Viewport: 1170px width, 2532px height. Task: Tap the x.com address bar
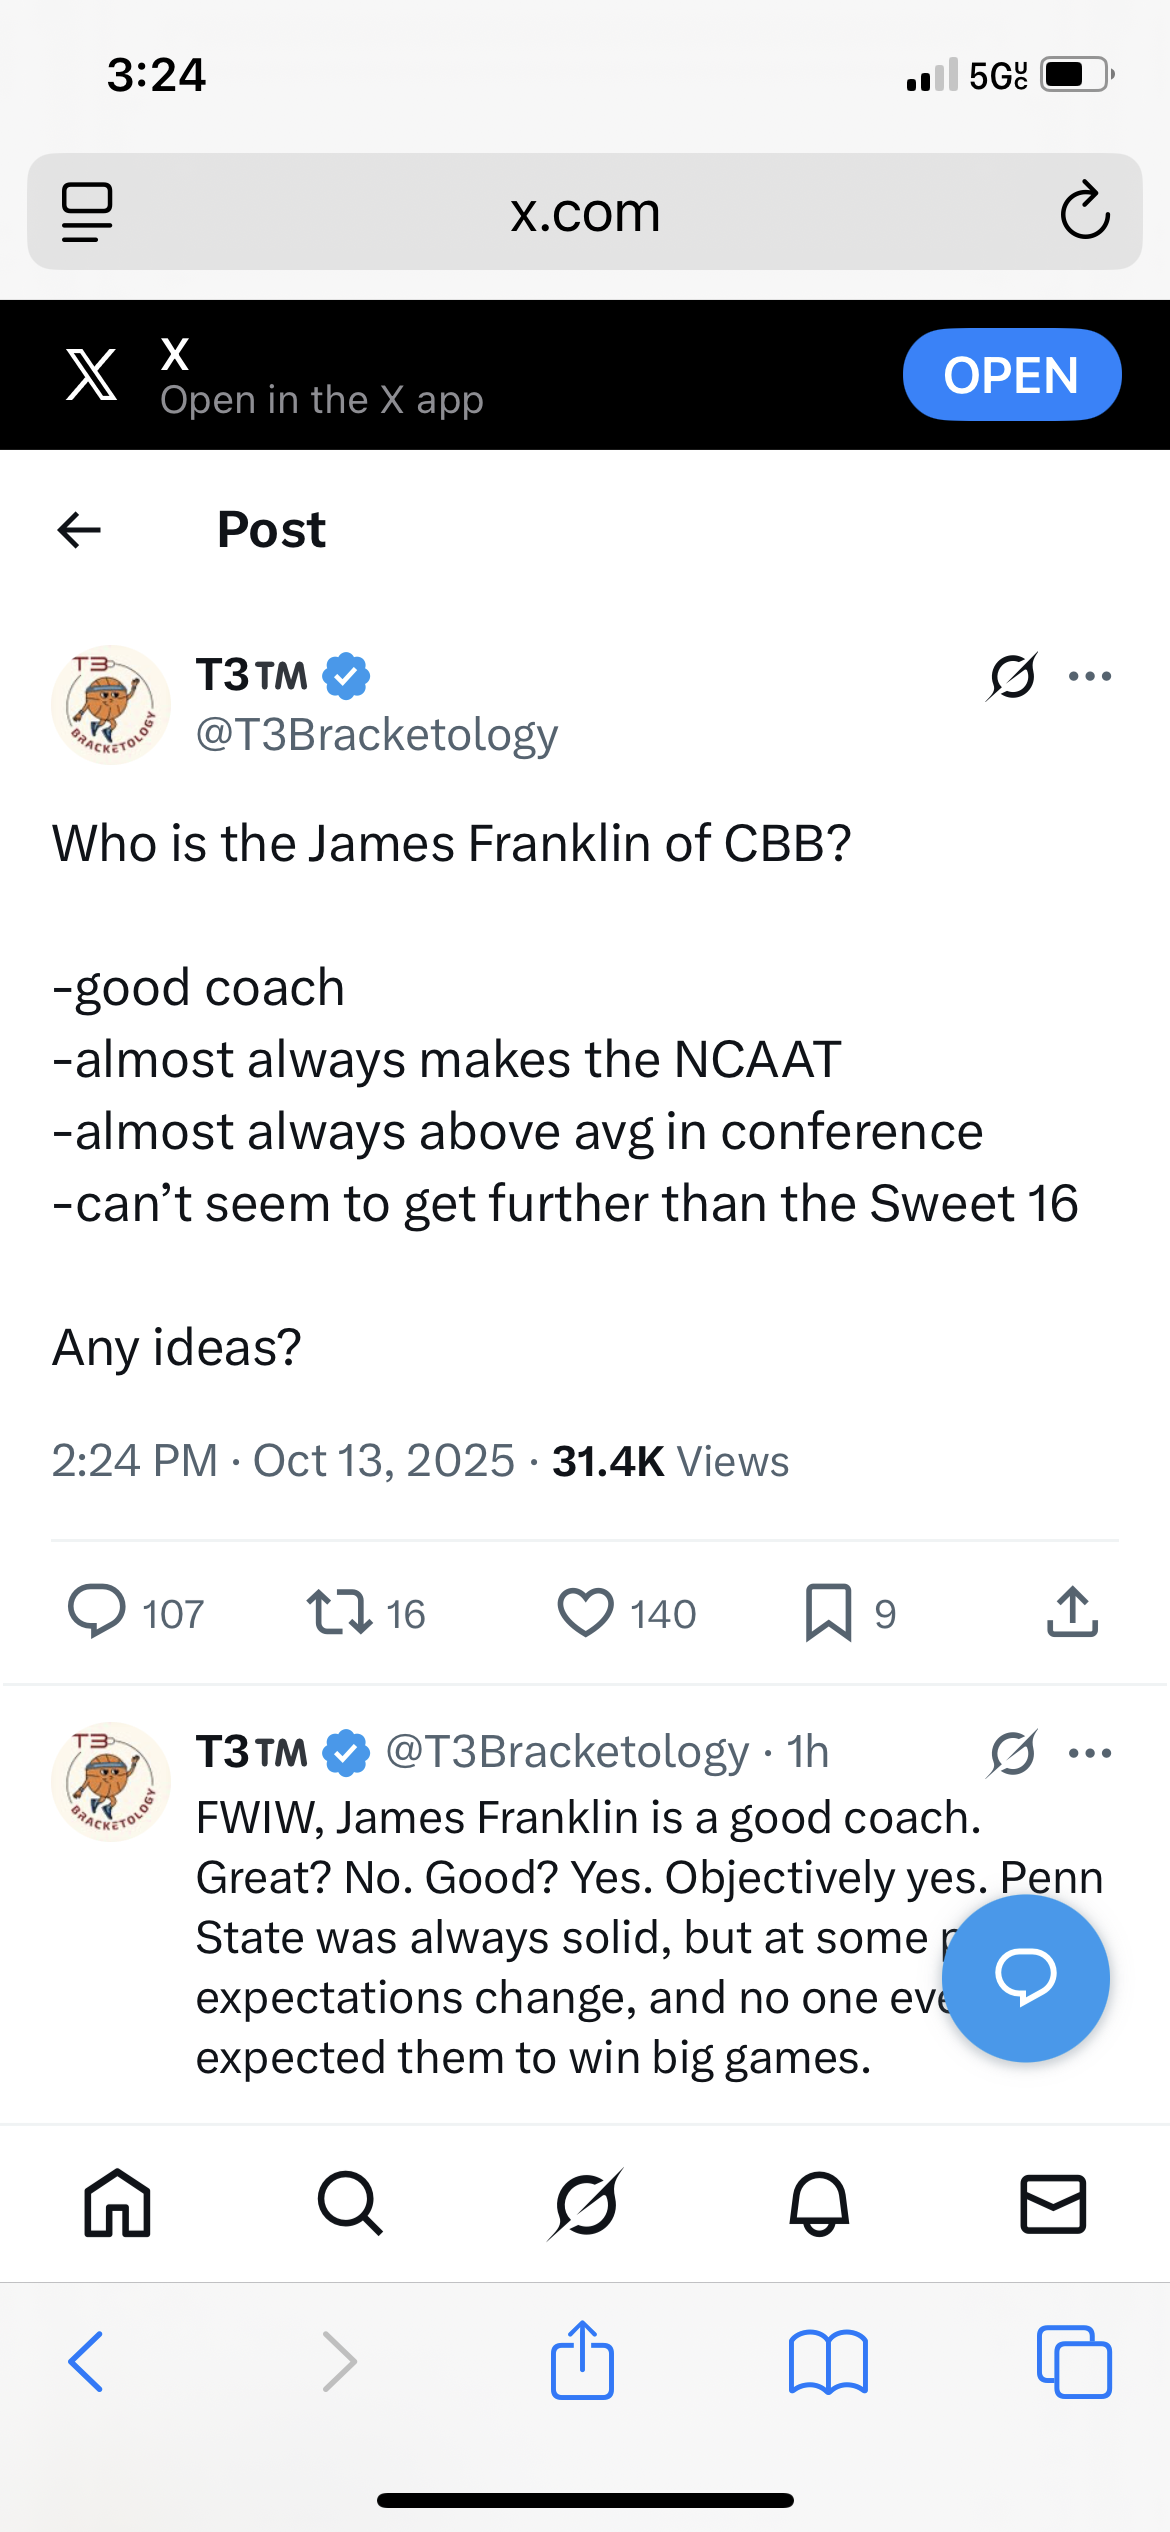pos(585,212)
